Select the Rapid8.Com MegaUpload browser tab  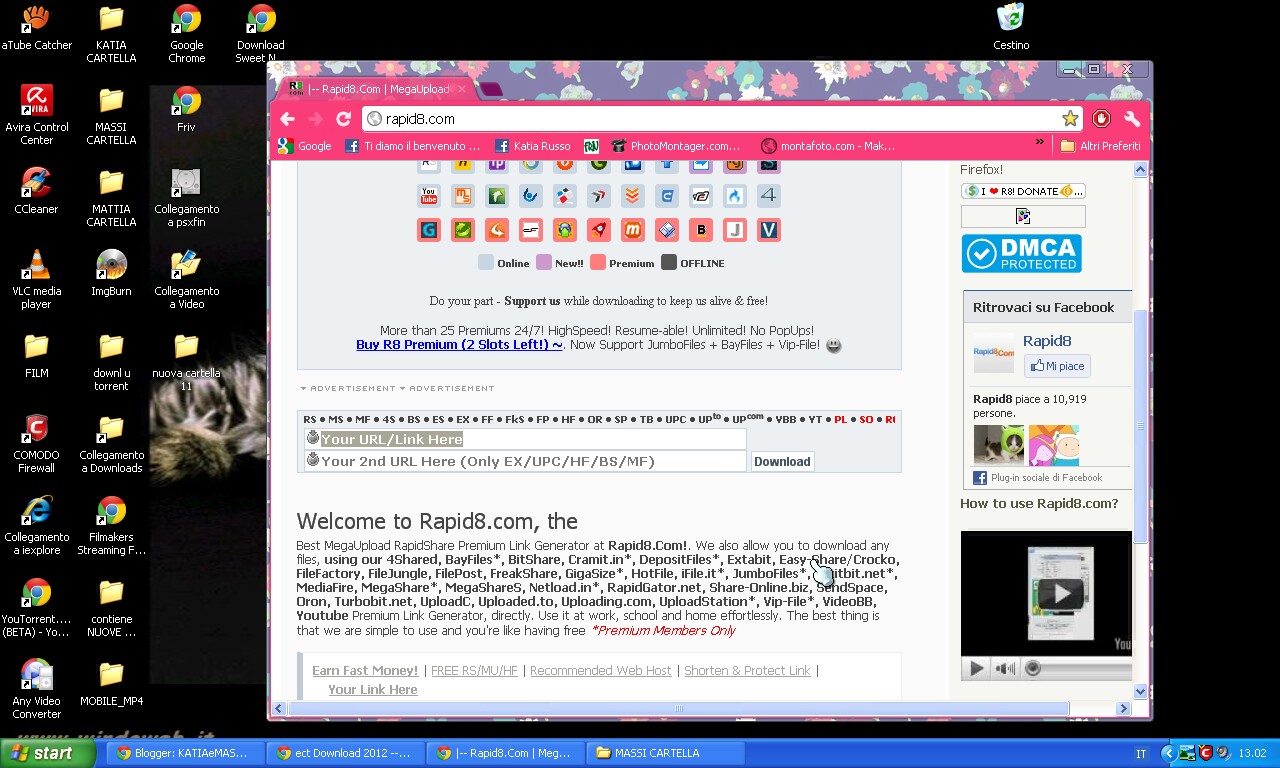point(378,89)
